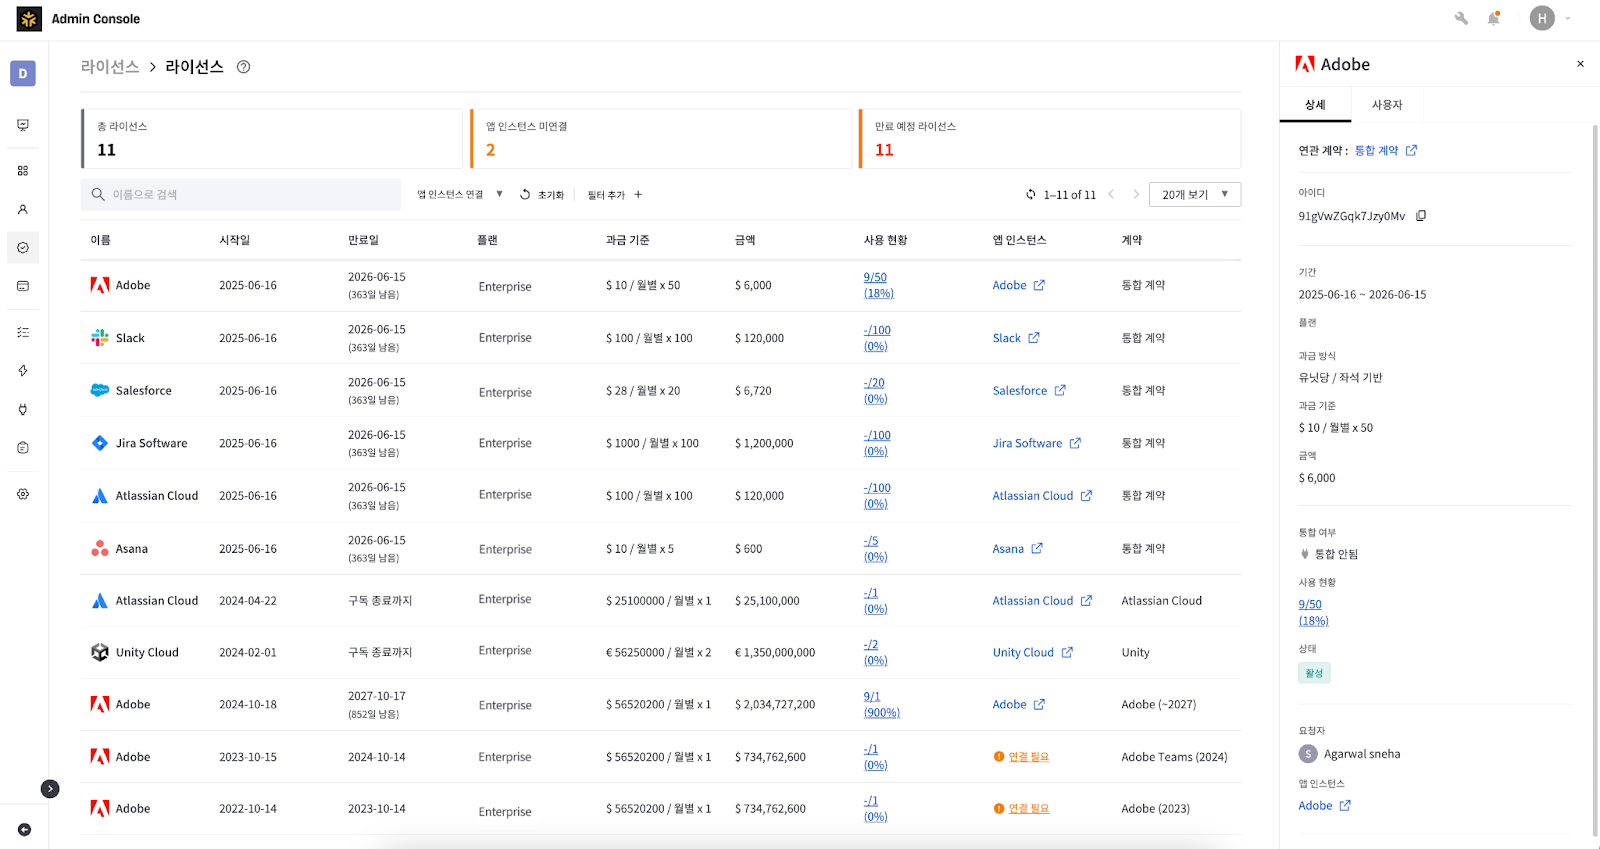Image resolution: width=1600 pixels, height=849 pixels.
Task: Close the Adobe detail panel
Action: 1580,64
